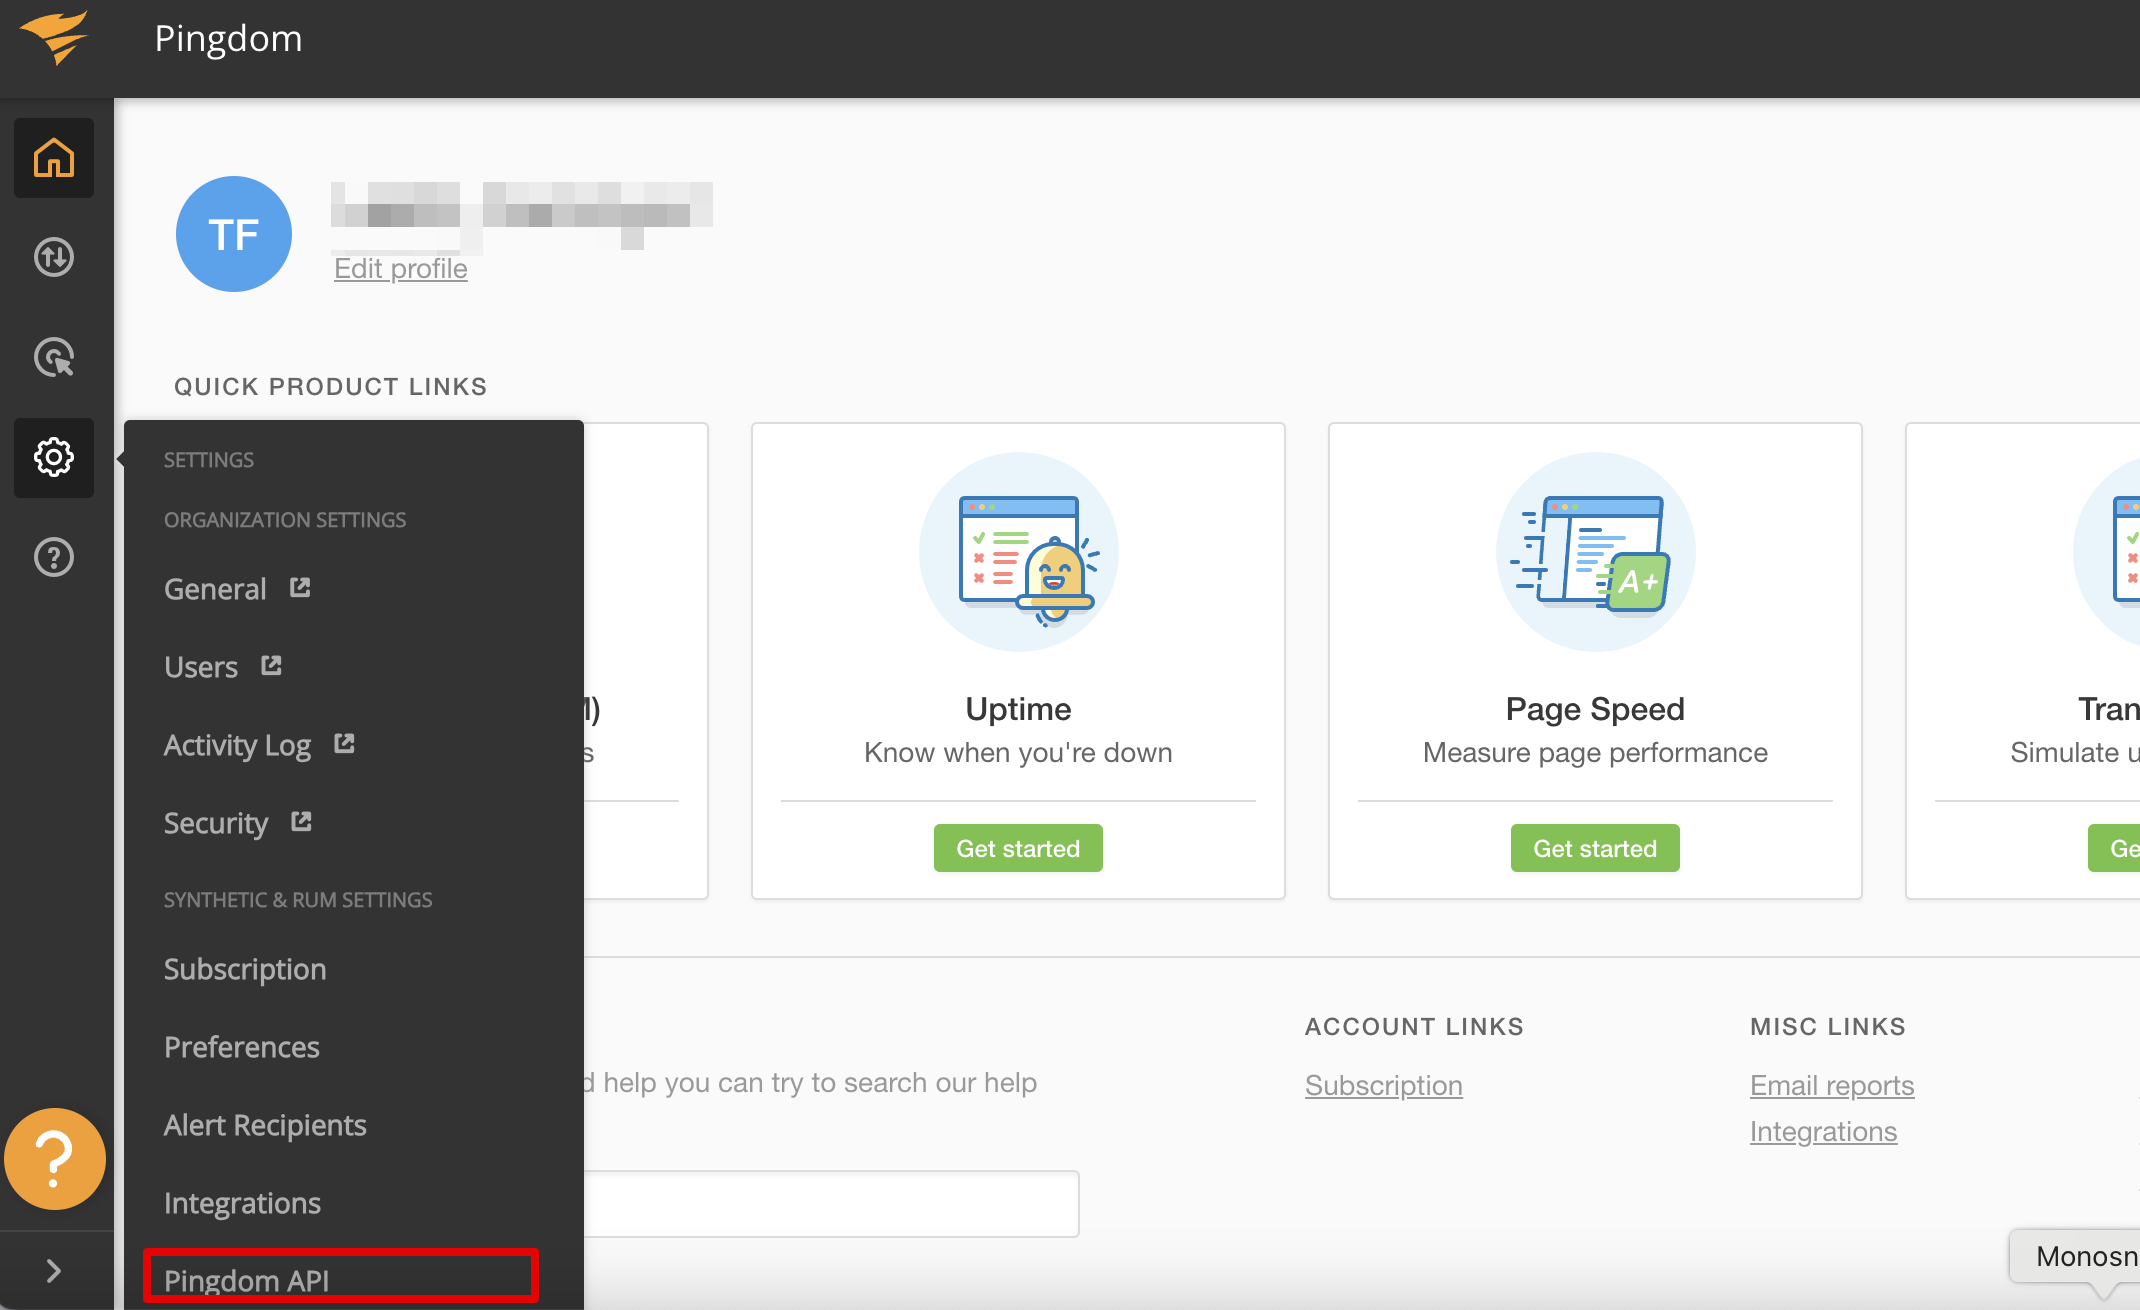Click Get started under Uptime
This screenshot has width=2140, height=1310.
(x=1018, y=848)
